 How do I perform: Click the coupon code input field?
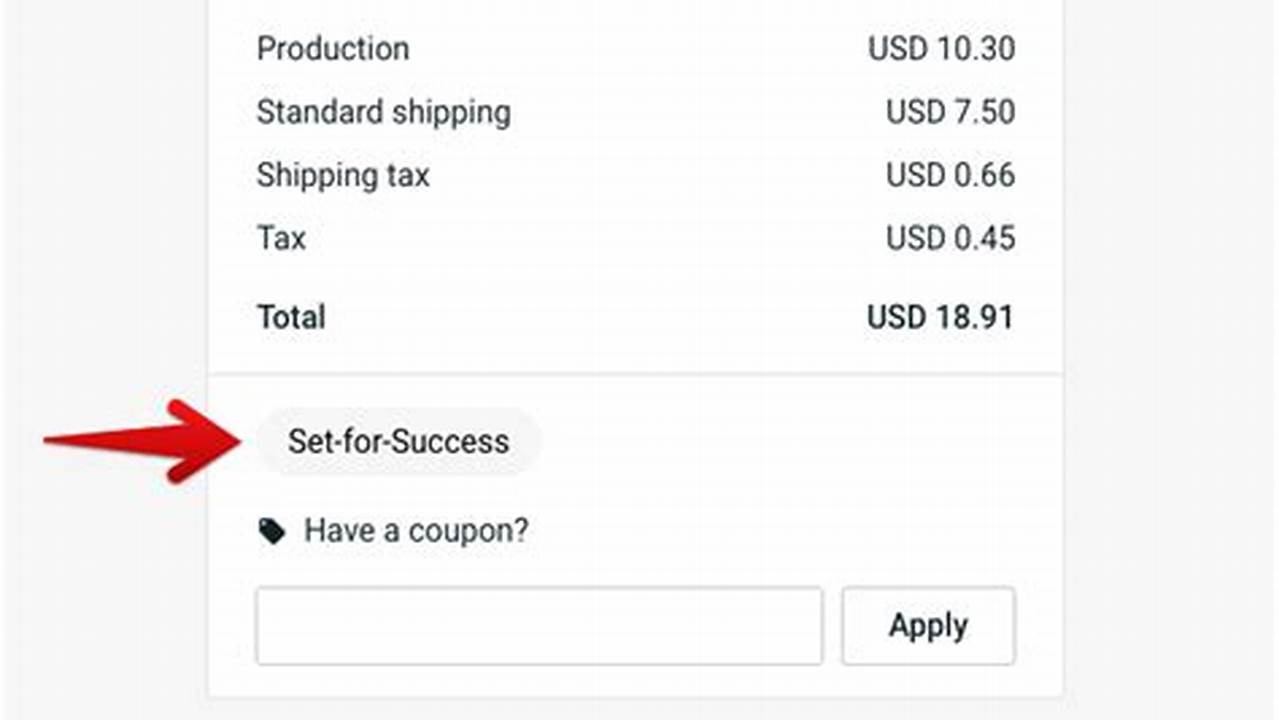click(538, 625)
